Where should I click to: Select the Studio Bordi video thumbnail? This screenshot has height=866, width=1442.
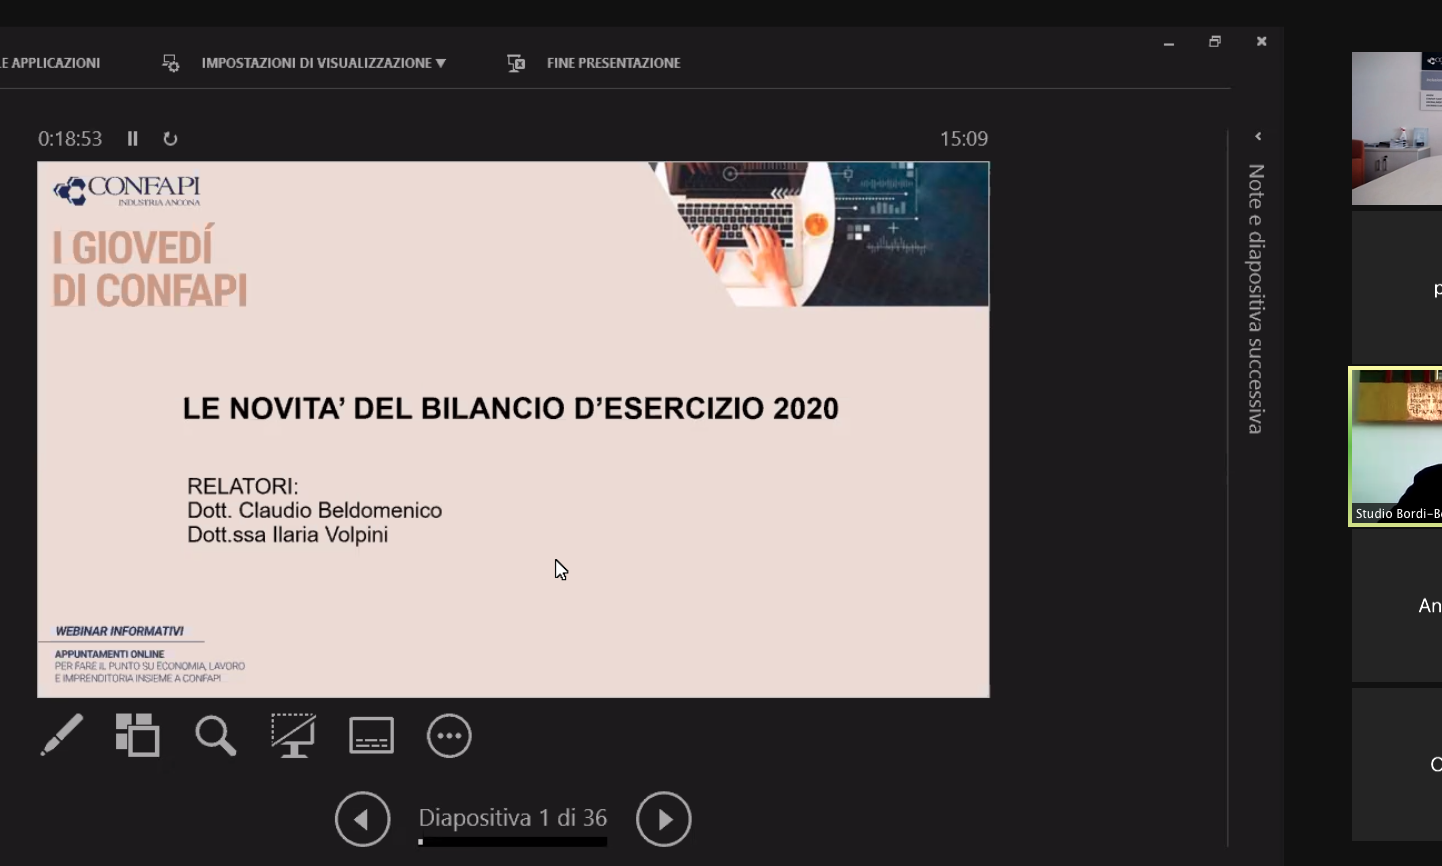1396,447
